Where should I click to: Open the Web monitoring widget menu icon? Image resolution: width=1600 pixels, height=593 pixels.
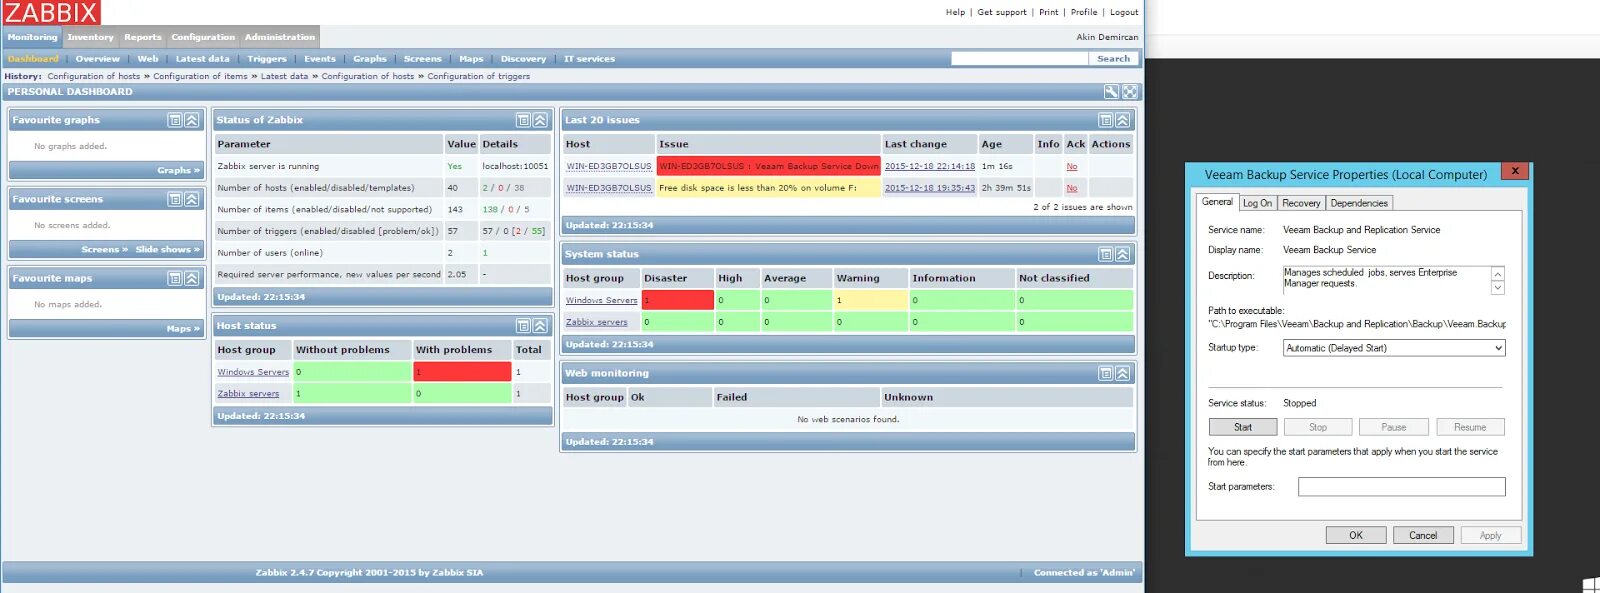coord(1106,373)
